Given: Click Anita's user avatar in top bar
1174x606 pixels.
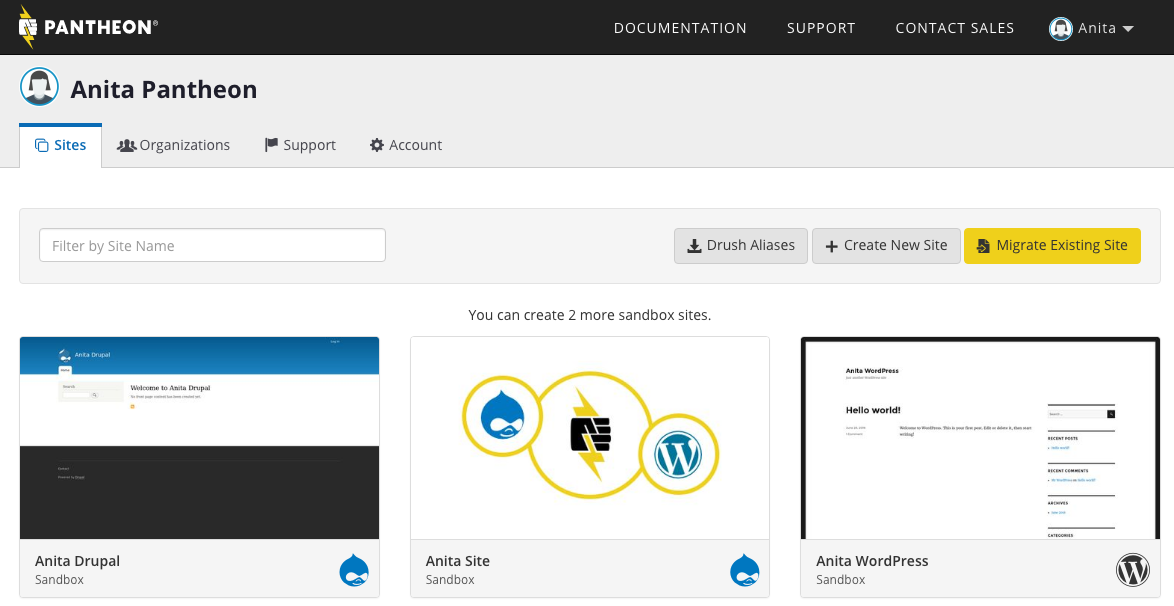Looking at the screenshot, I should pyautogui.click(x=1060, y=28).
